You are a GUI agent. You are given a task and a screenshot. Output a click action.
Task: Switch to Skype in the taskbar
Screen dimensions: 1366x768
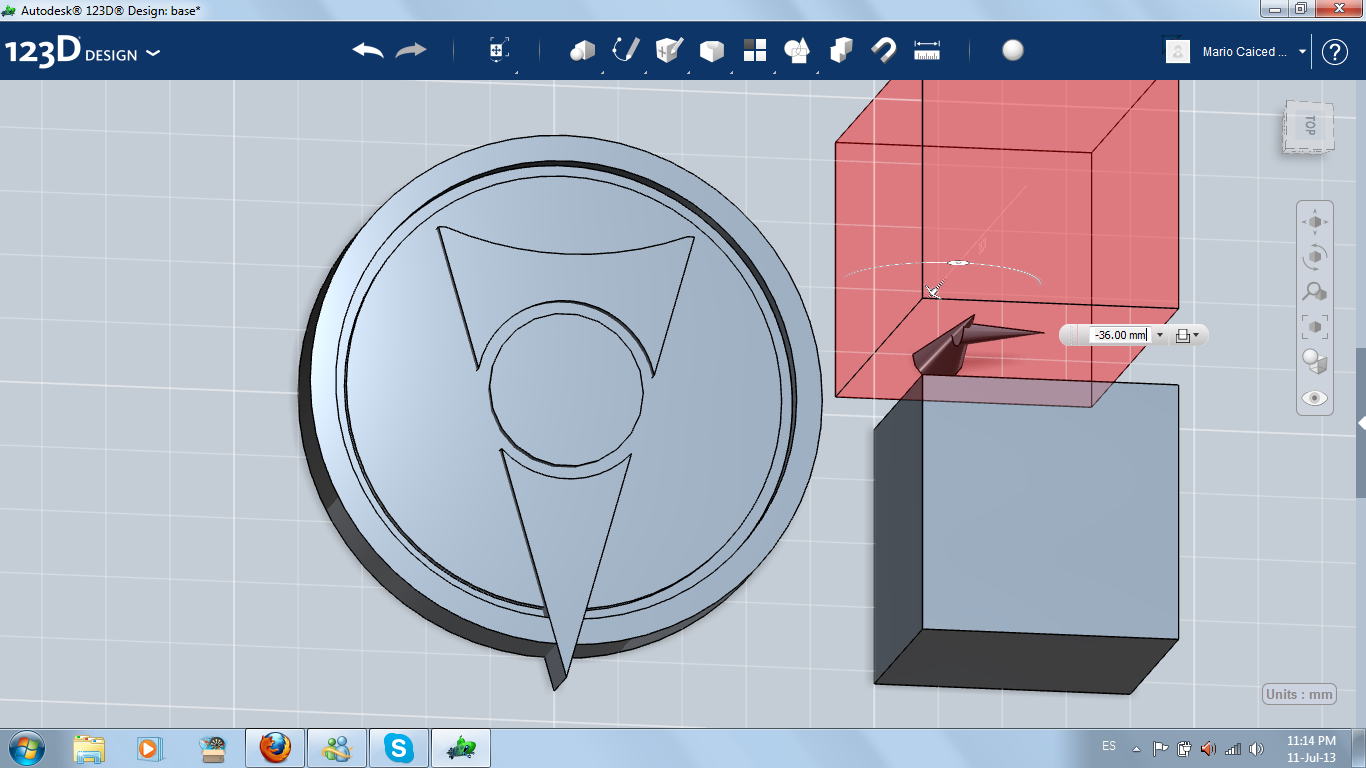pyautogui.click(x=399, y=748)
